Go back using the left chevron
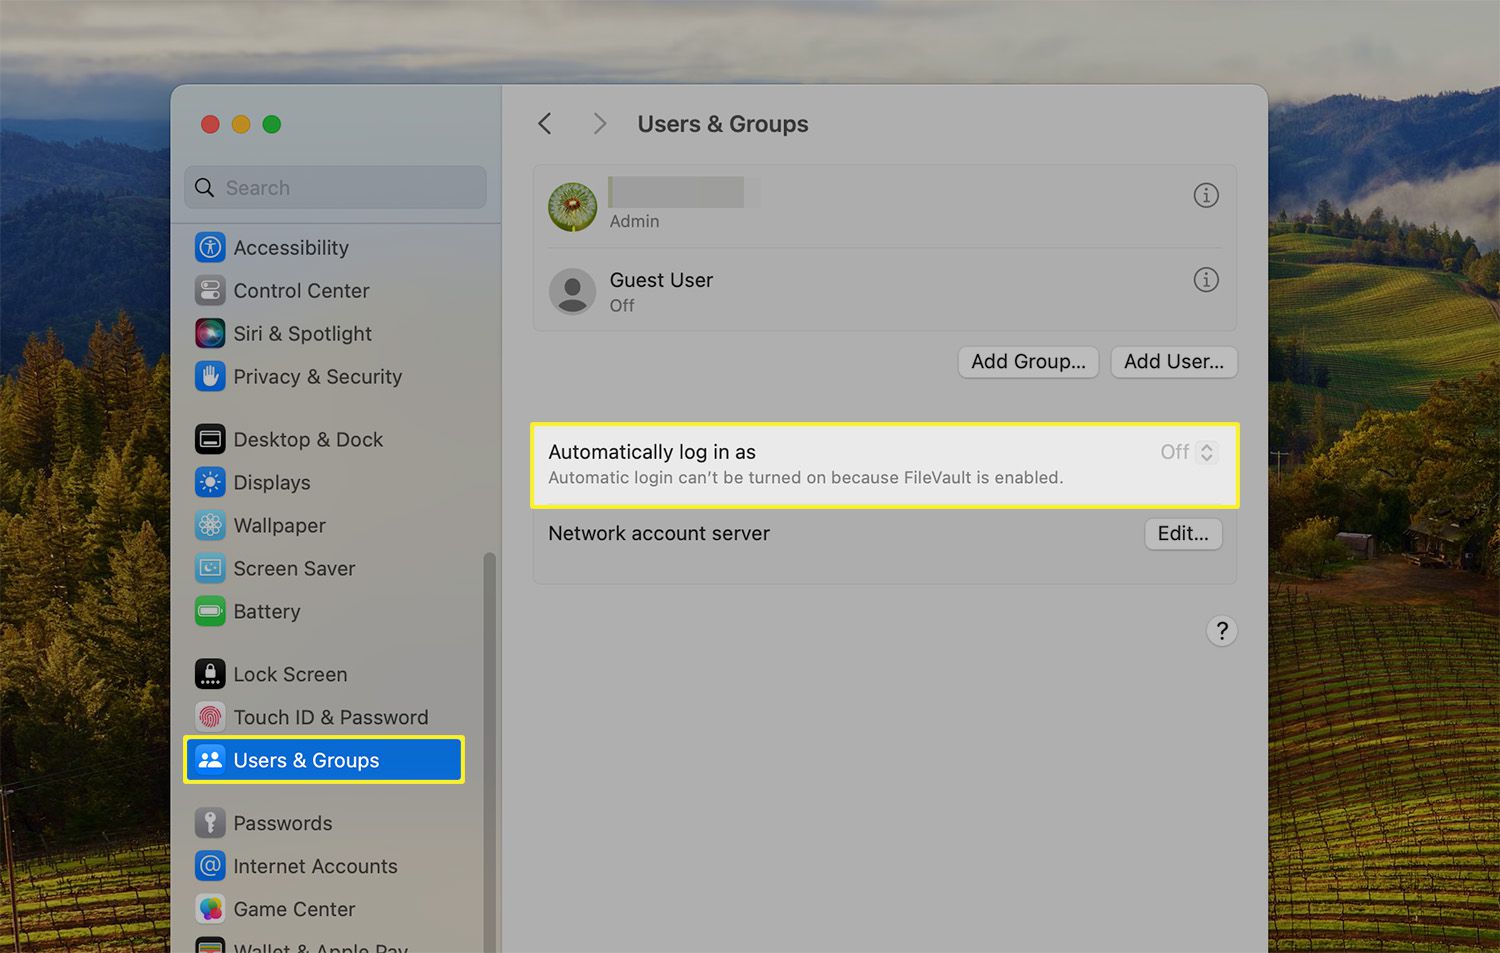The height and width of the screenshot is (953, 1500). [545, 123]
